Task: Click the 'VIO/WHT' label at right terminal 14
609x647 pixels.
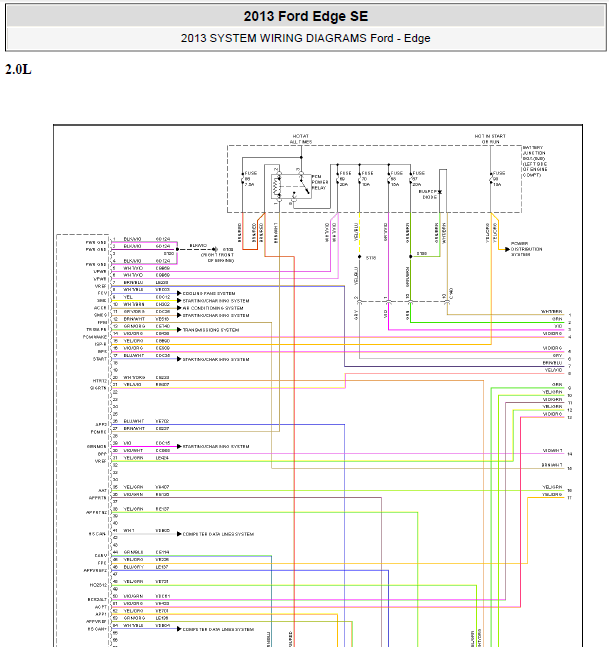Action: click(552, 451)
